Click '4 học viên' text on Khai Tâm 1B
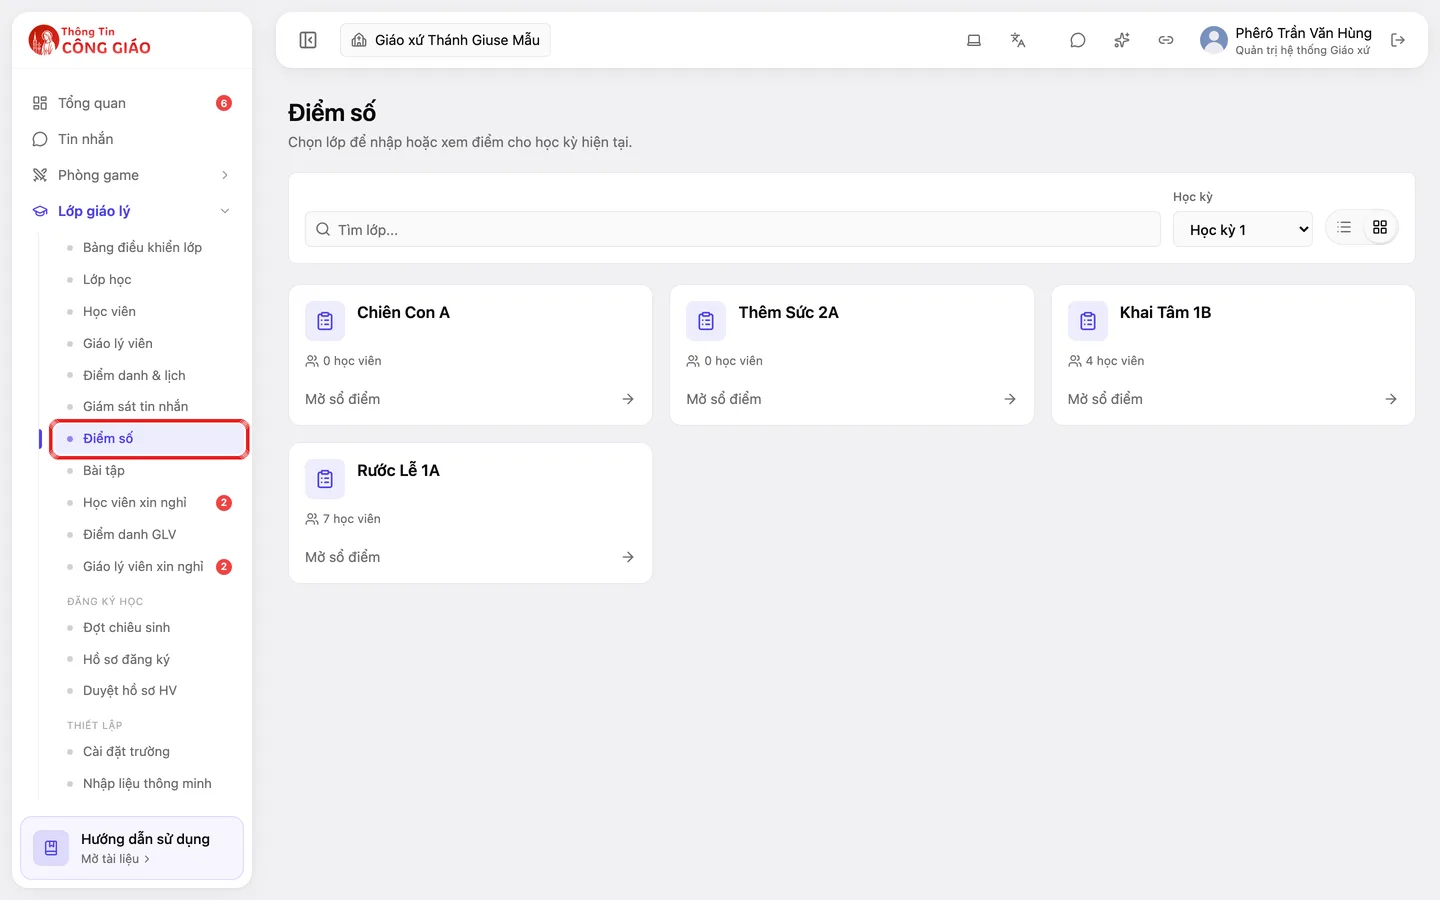 (1115, 361)
